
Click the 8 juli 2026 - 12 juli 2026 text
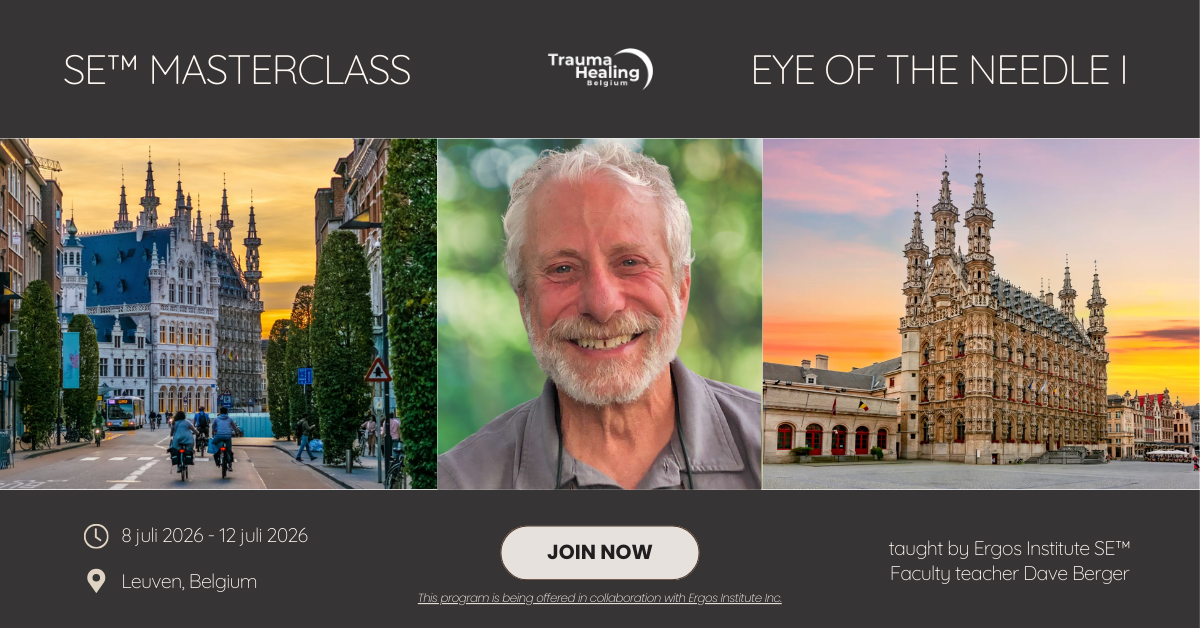[215, 536]
